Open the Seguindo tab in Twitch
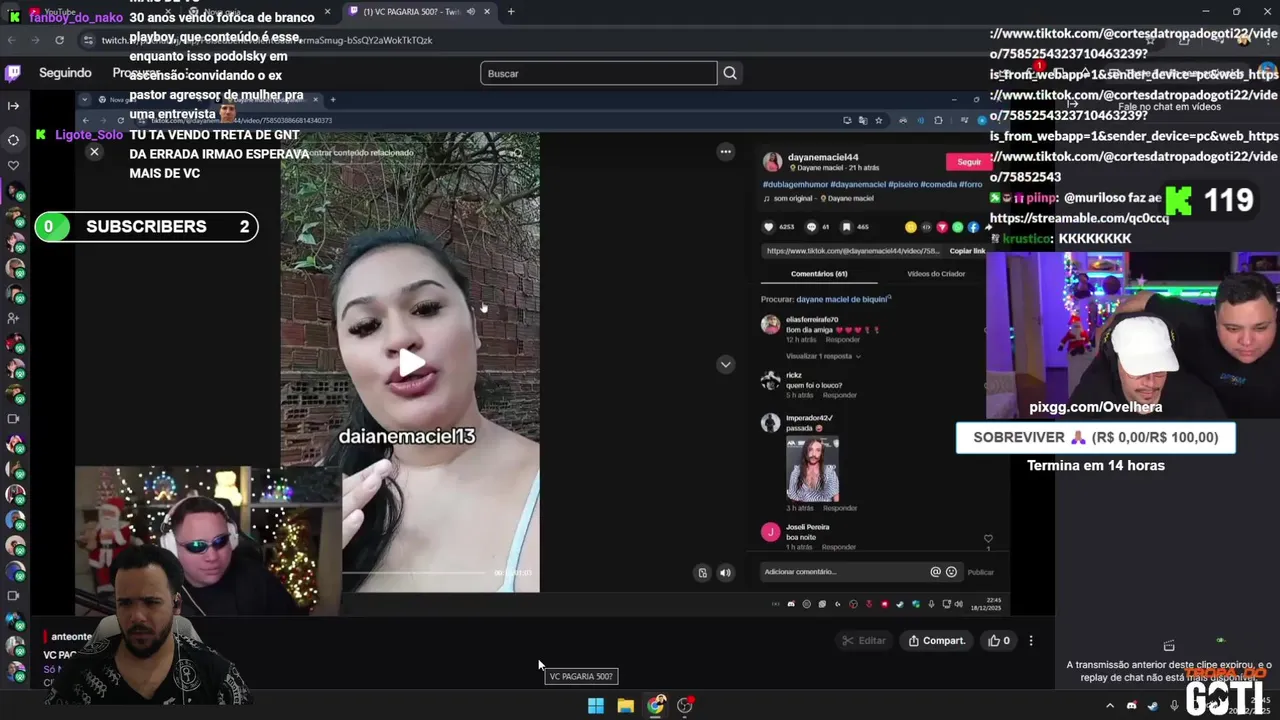This screenshot has width=1280, height=720. pos(65,73)
